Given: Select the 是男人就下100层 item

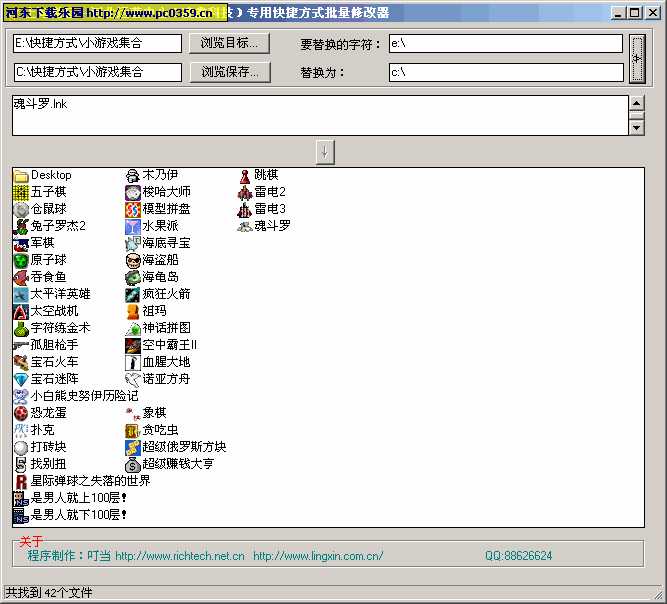Looking at the screenshot, I should (70, 515).
